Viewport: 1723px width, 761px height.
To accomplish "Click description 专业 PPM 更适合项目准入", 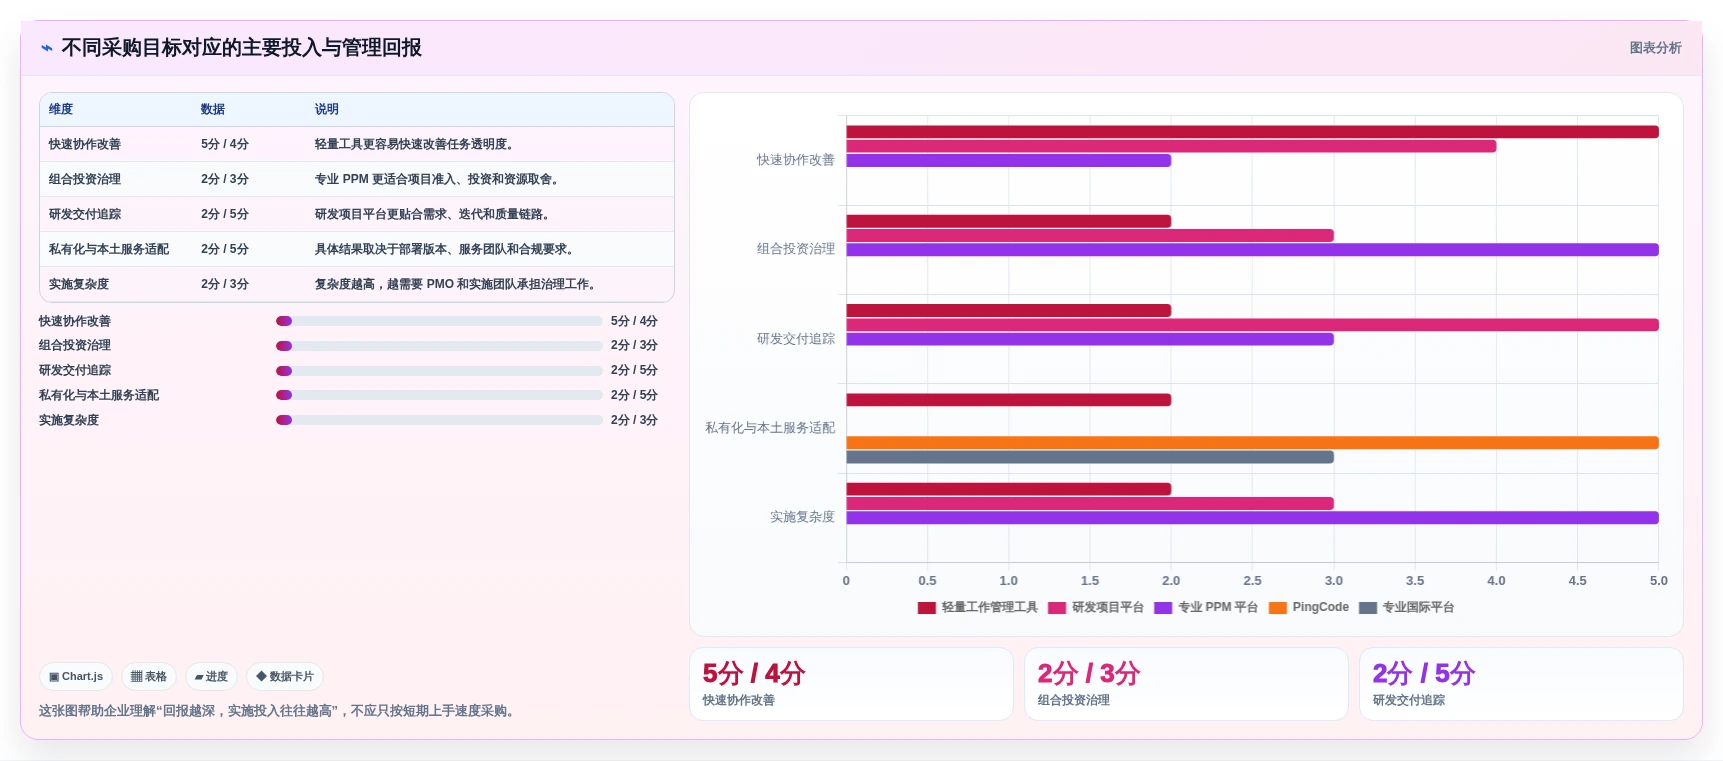I will click(437, 179).
